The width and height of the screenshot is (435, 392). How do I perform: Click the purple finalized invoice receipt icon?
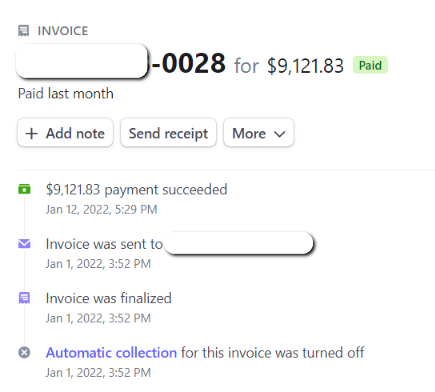tap(24, 298)
